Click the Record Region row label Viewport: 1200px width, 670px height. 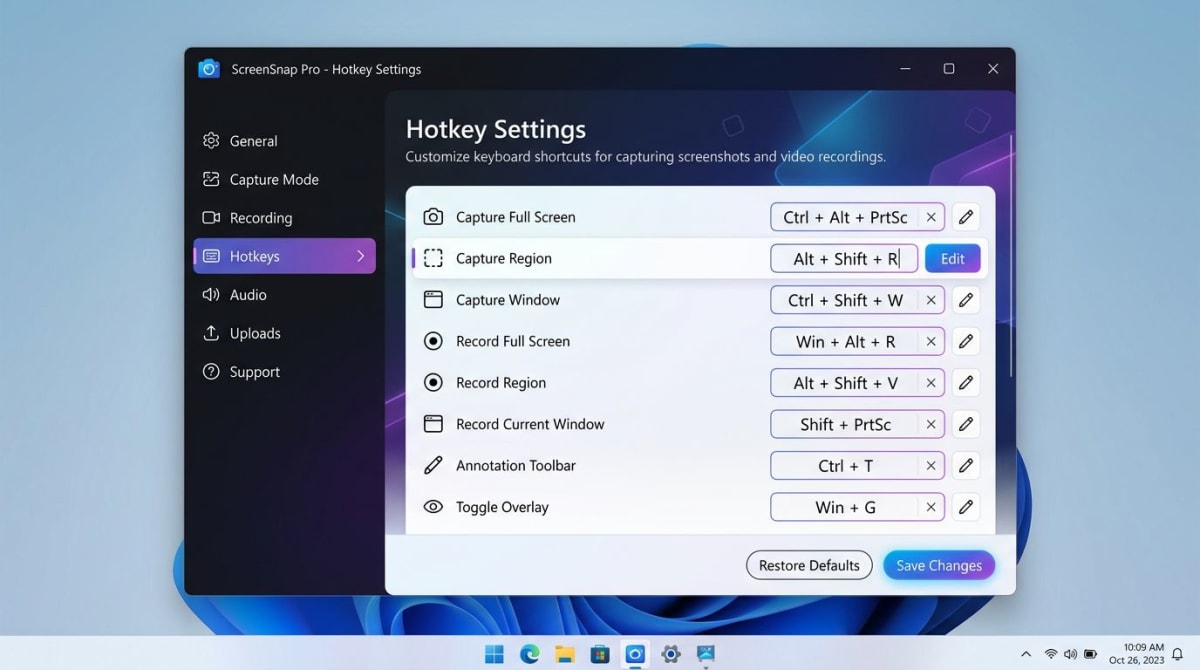[501, 383]
